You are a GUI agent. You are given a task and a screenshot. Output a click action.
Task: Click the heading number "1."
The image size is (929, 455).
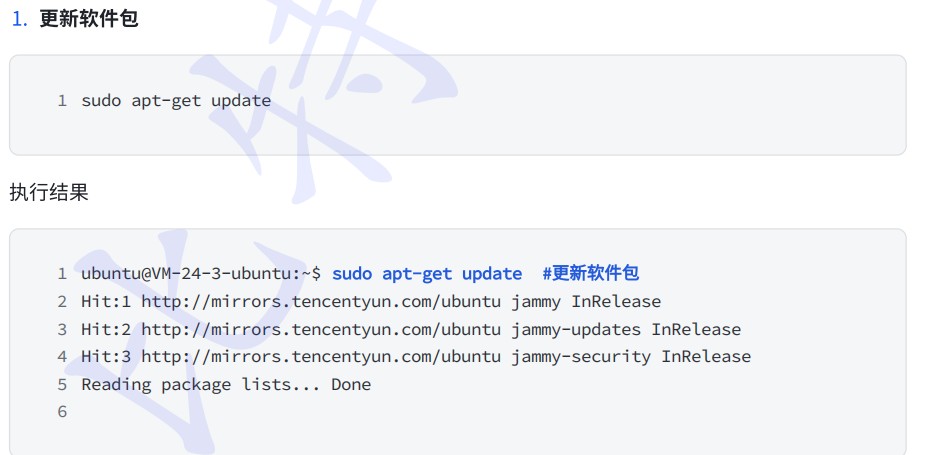click(19, 19)
